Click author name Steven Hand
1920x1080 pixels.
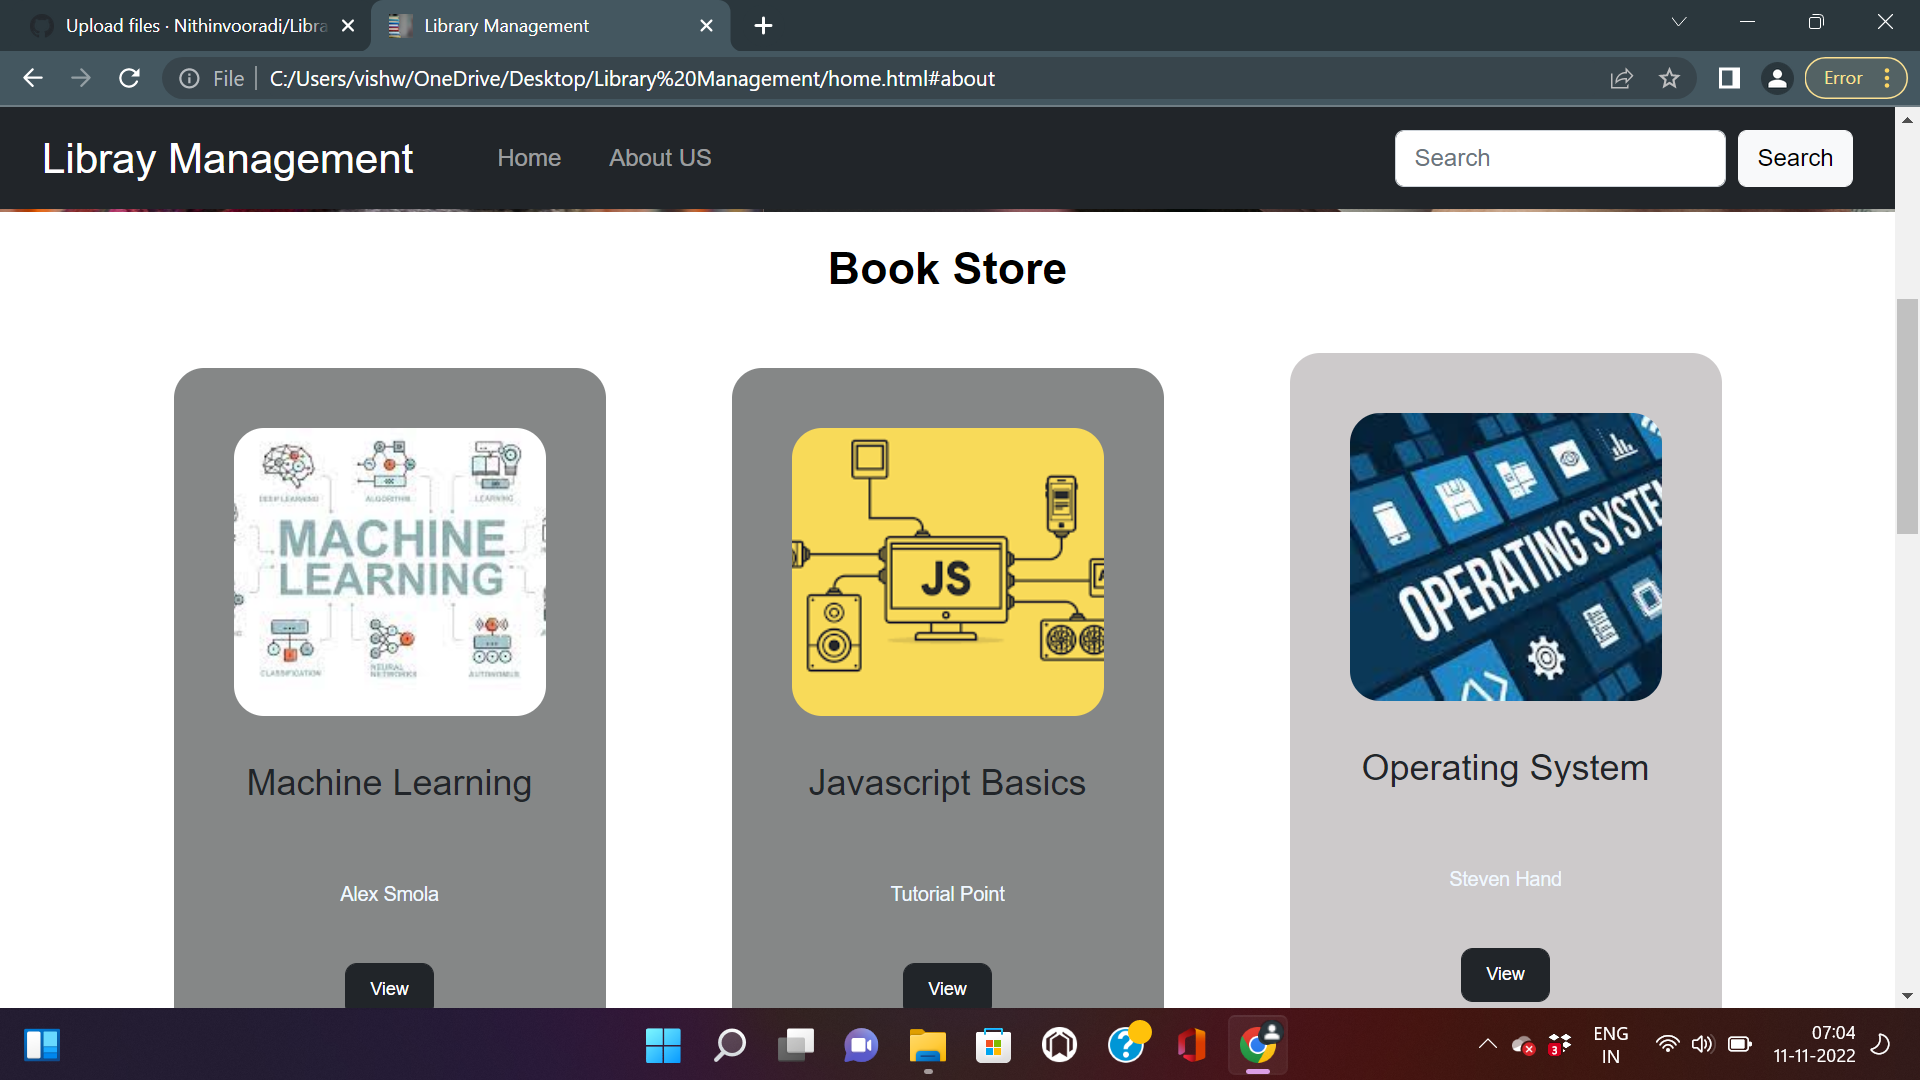point(1505,879)
